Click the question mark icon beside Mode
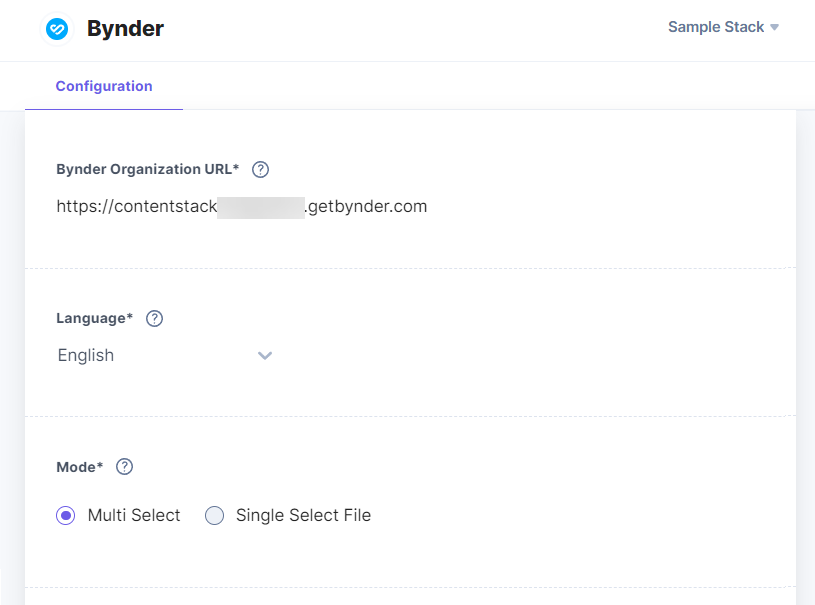The image size is (815, 605). 124,466
